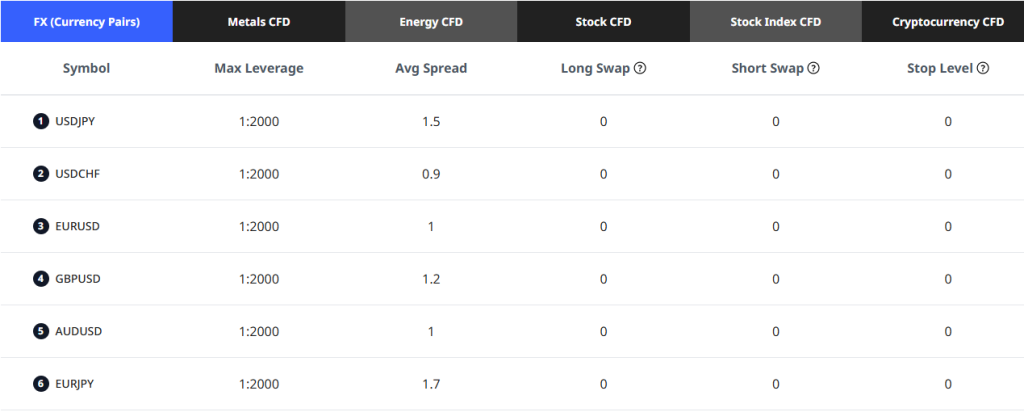Click the Avg Spread column header

point(431,69)
